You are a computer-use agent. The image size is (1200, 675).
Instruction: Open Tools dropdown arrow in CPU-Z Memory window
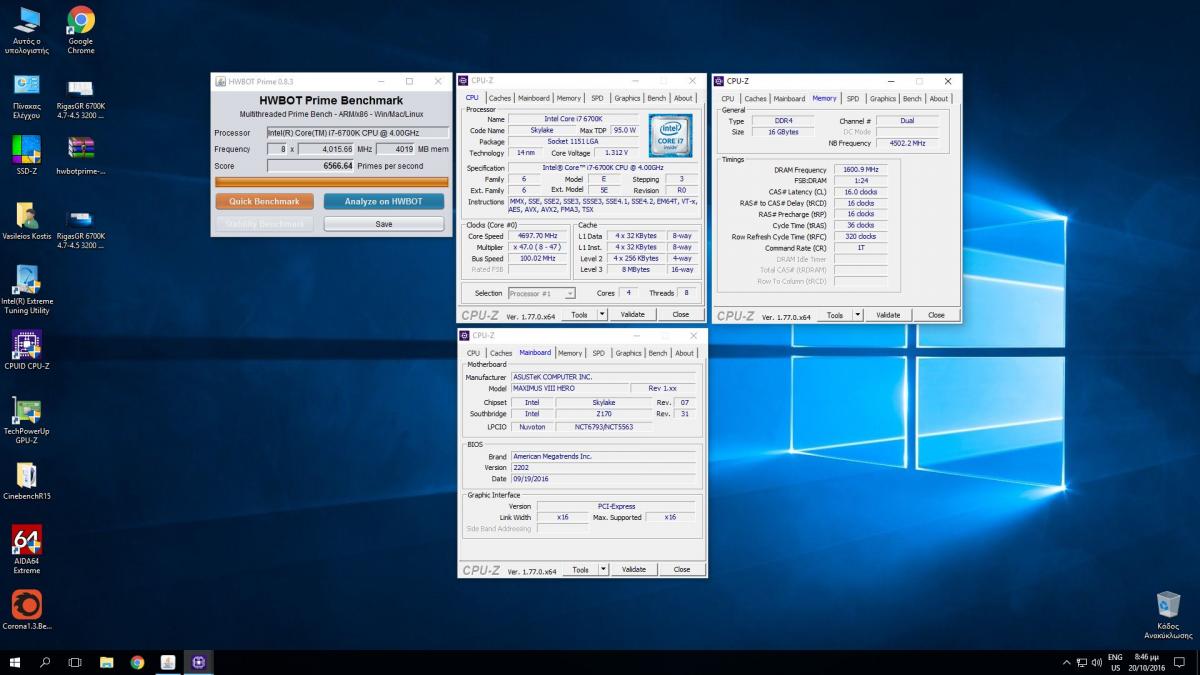[857, 315]
